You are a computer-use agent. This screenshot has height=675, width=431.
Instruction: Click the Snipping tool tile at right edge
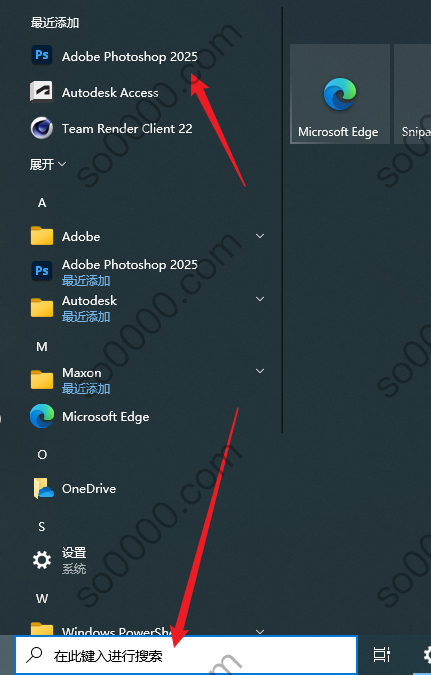tap(412, 94)
